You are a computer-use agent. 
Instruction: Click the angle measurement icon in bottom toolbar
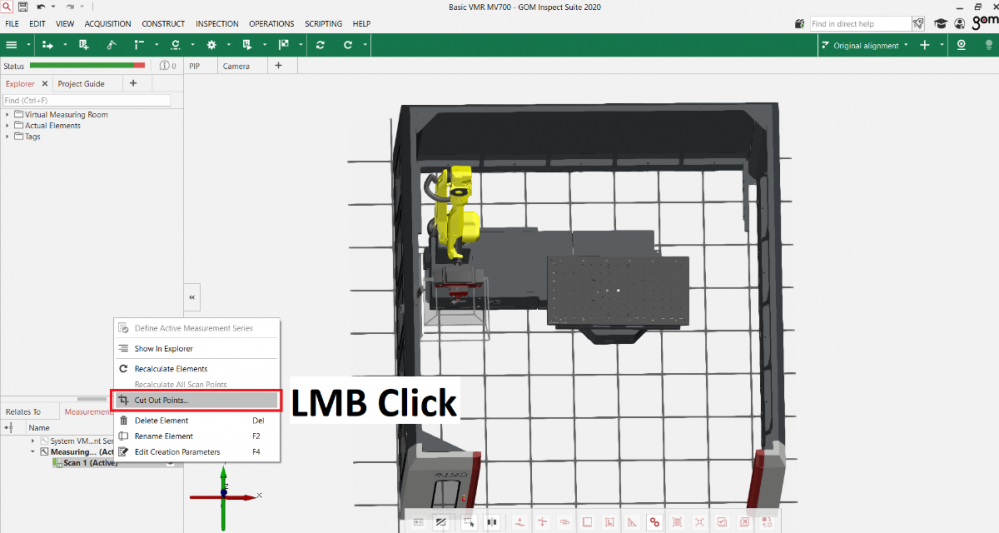(632, 522)
